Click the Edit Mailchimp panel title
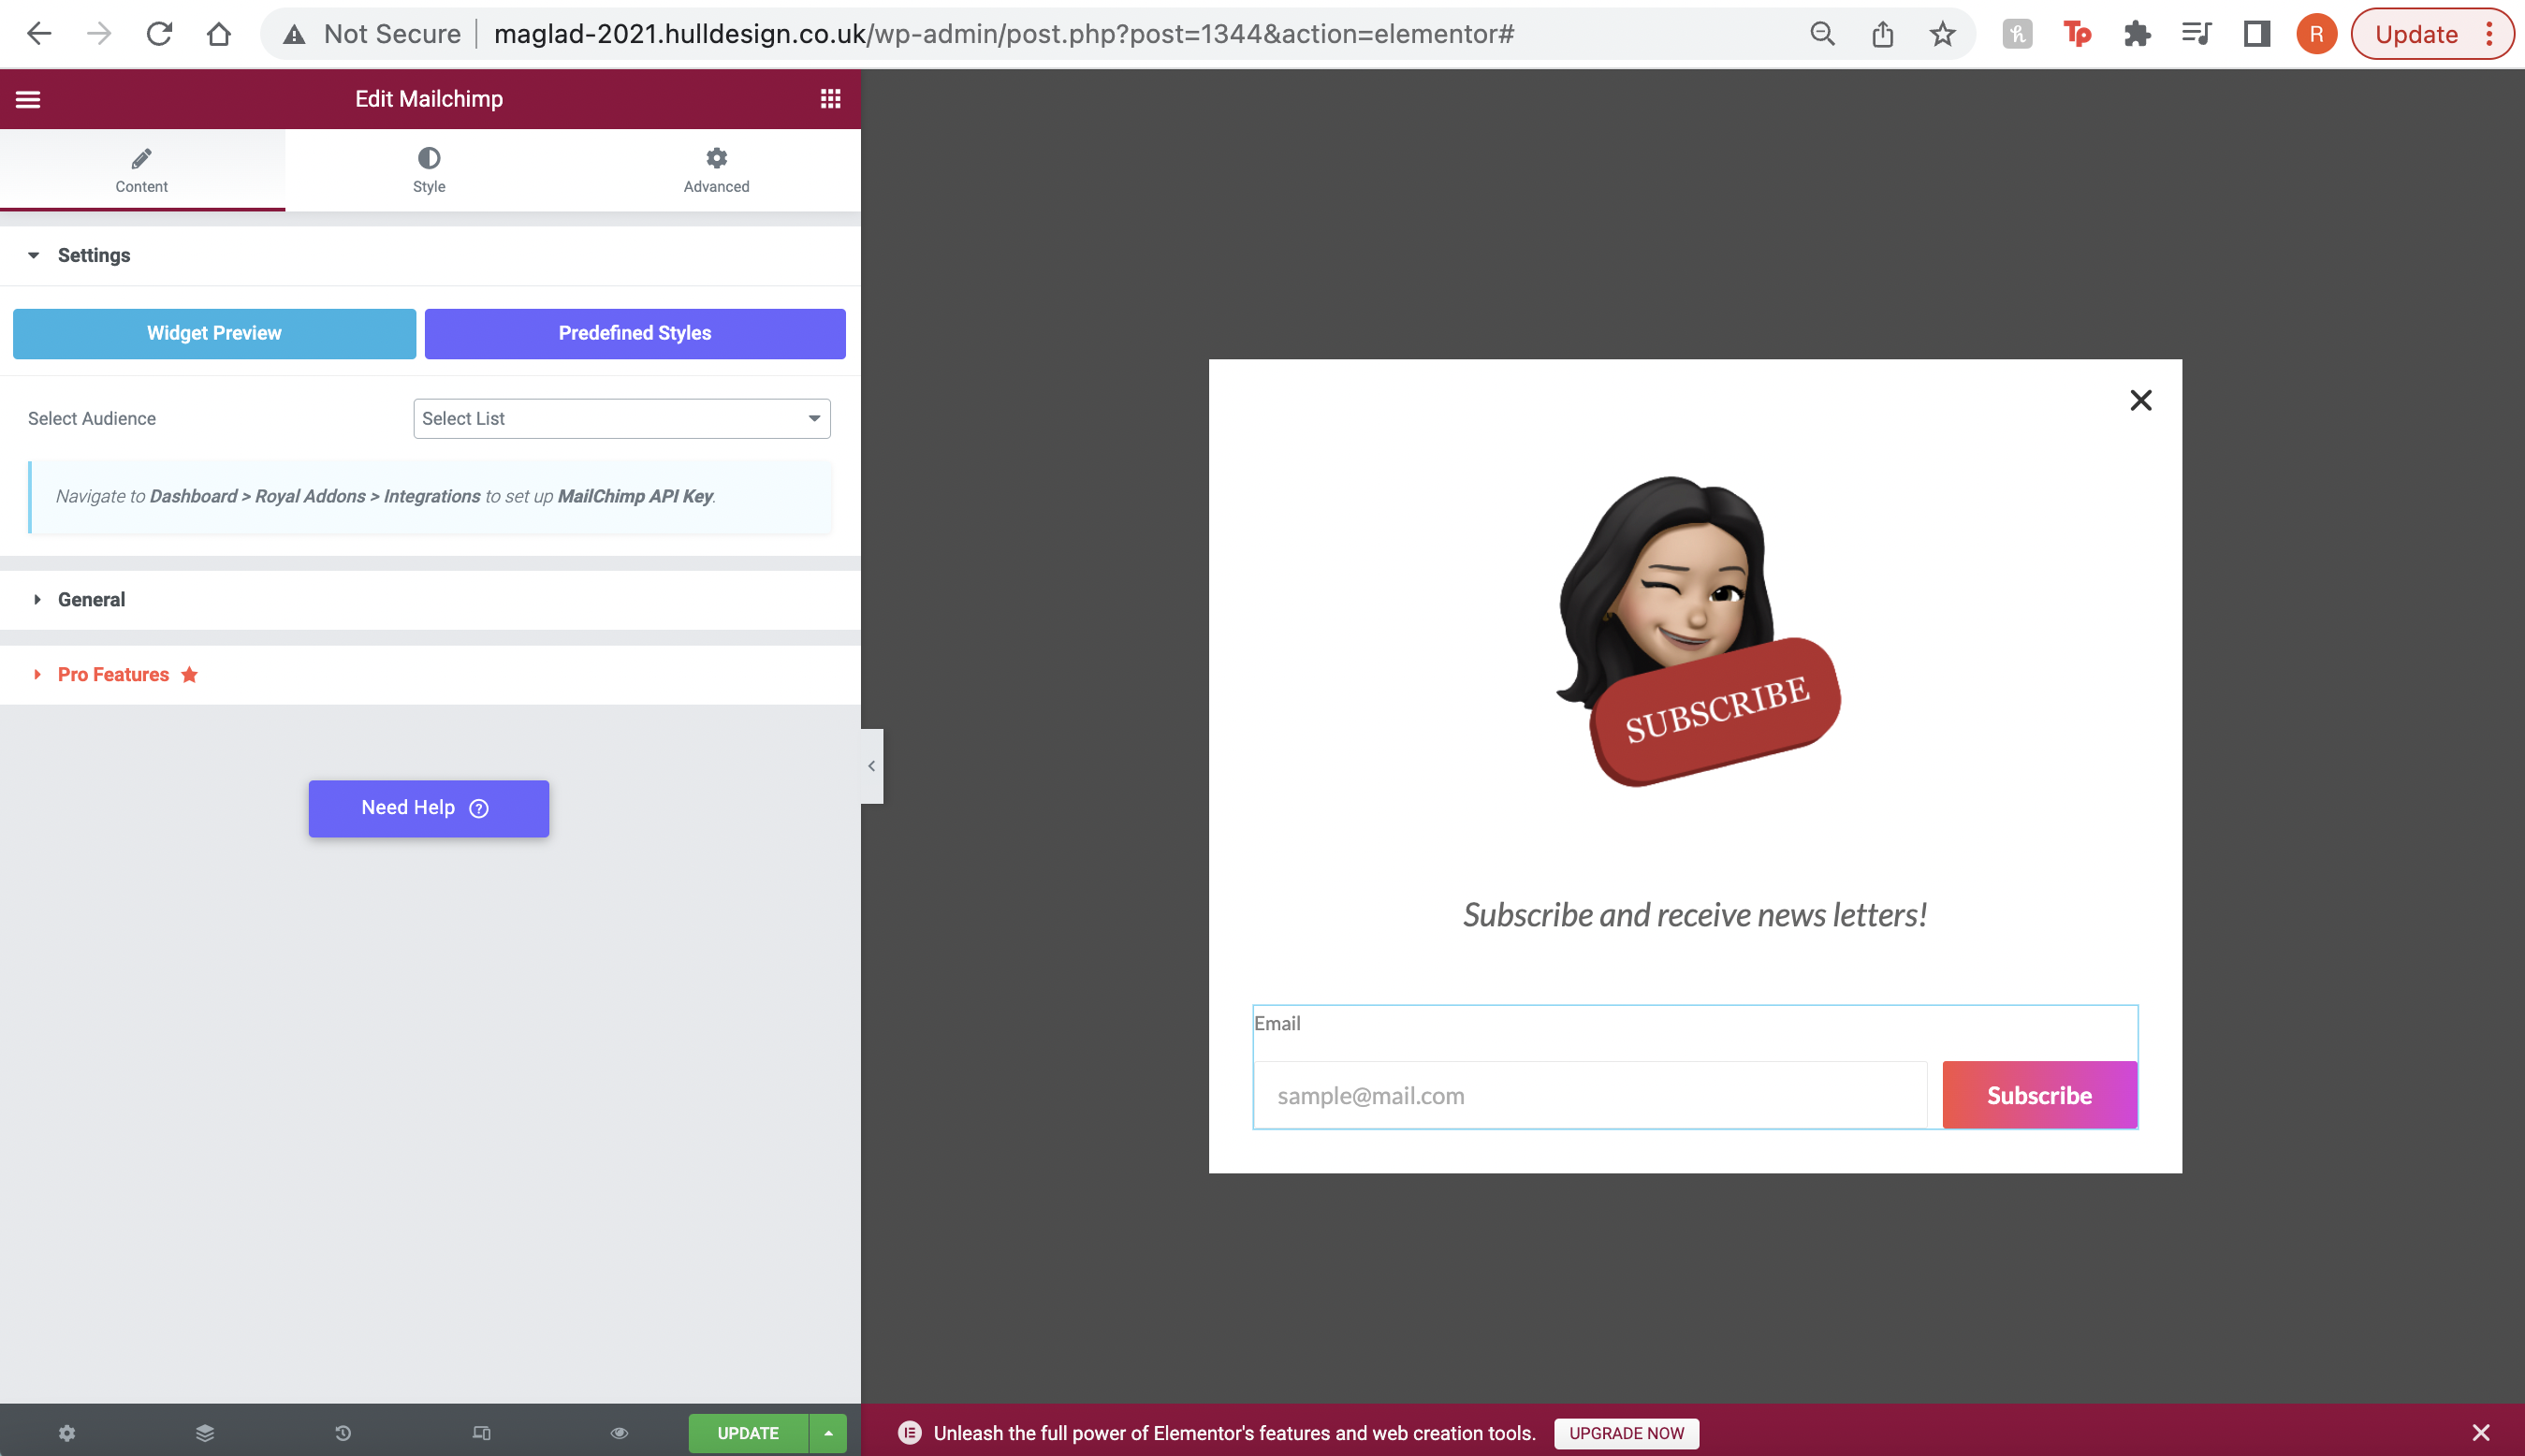 [429, 99]
